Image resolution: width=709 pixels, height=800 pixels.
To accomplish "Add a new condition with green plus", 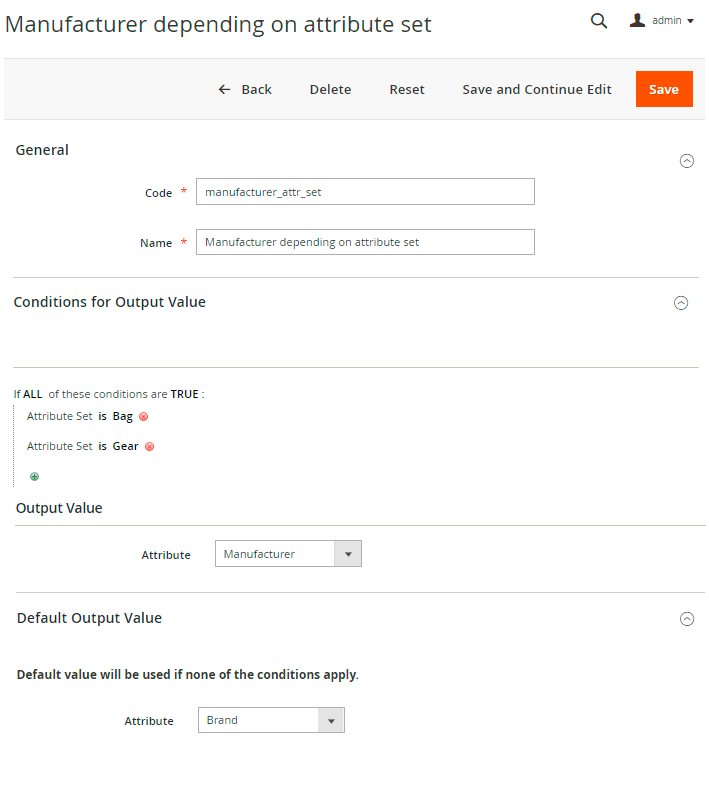I will point(34,477).
